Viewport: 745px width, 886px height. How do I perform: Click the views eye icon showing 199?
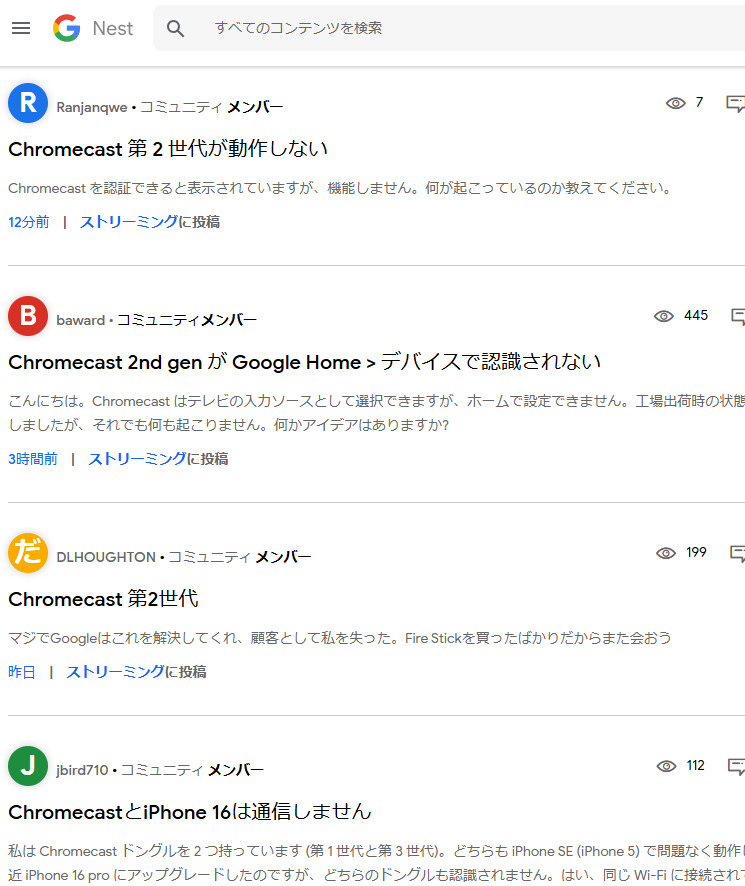666,553
